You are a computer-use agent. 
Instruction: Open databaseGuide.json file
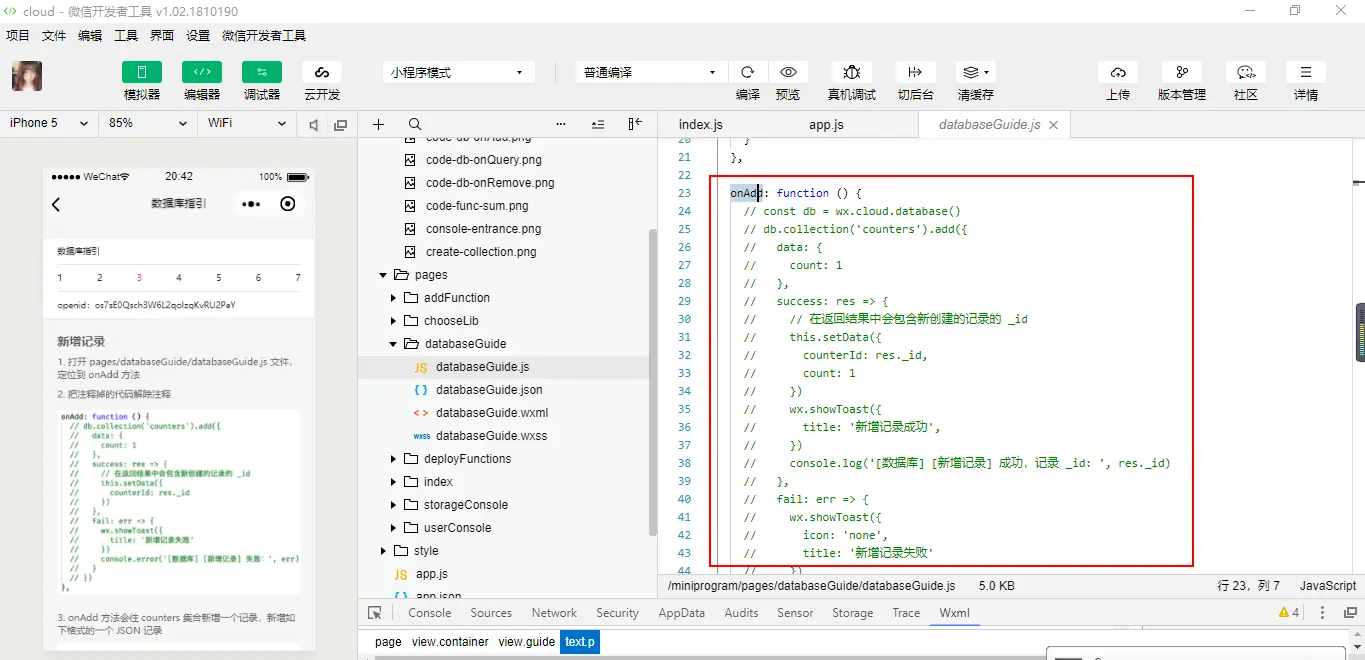[x=489, y=390]
